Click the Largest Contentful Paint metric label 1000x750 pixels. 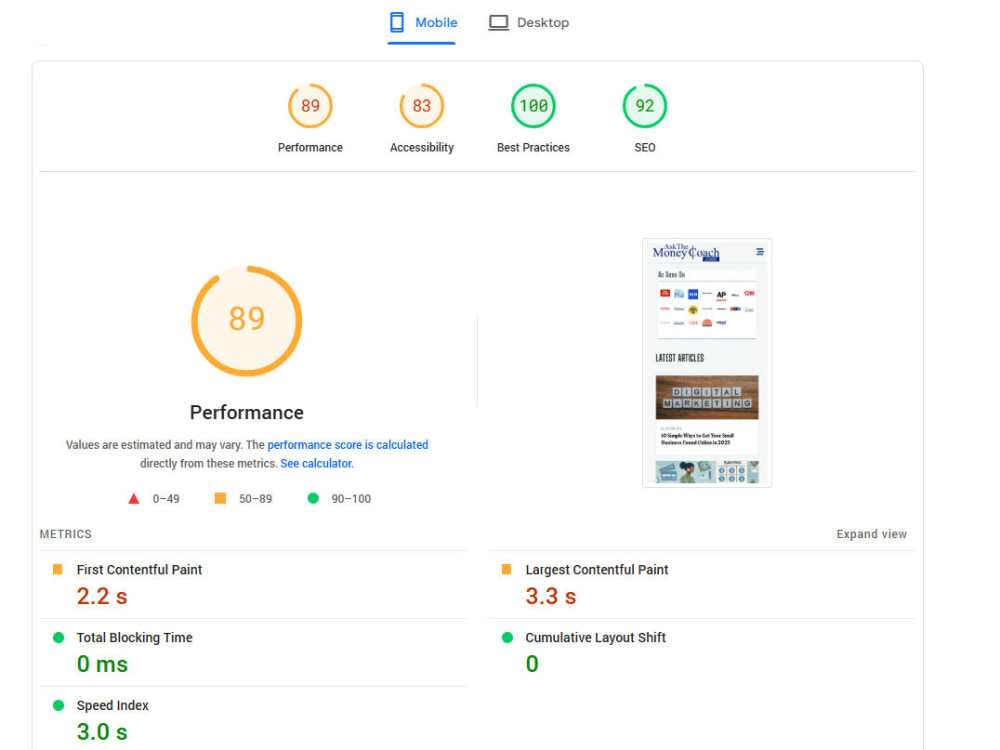click(x=596, y=570)
